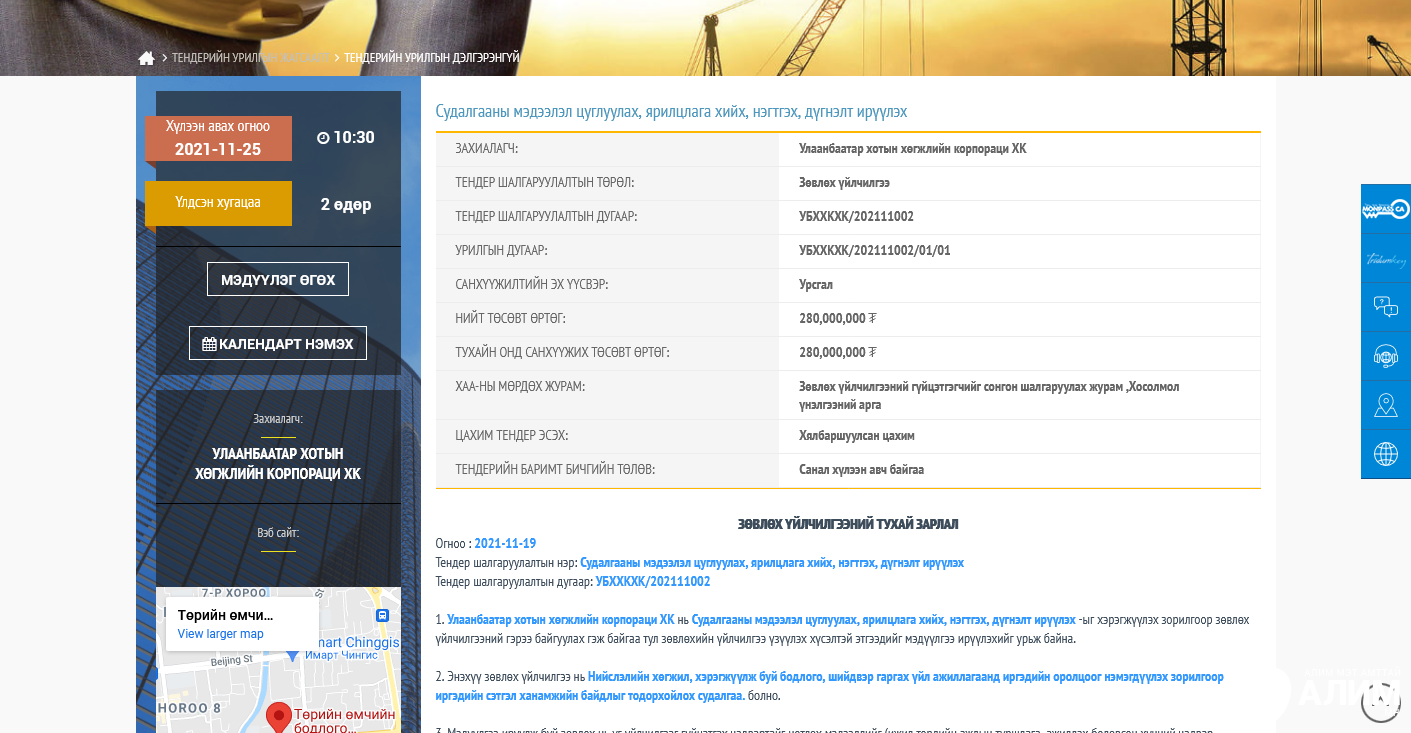Click the page title Судалгааны мэдээлэл цуглуулах heading
The width and height of the screenshot is (1411, 733).
pos(671,111)
